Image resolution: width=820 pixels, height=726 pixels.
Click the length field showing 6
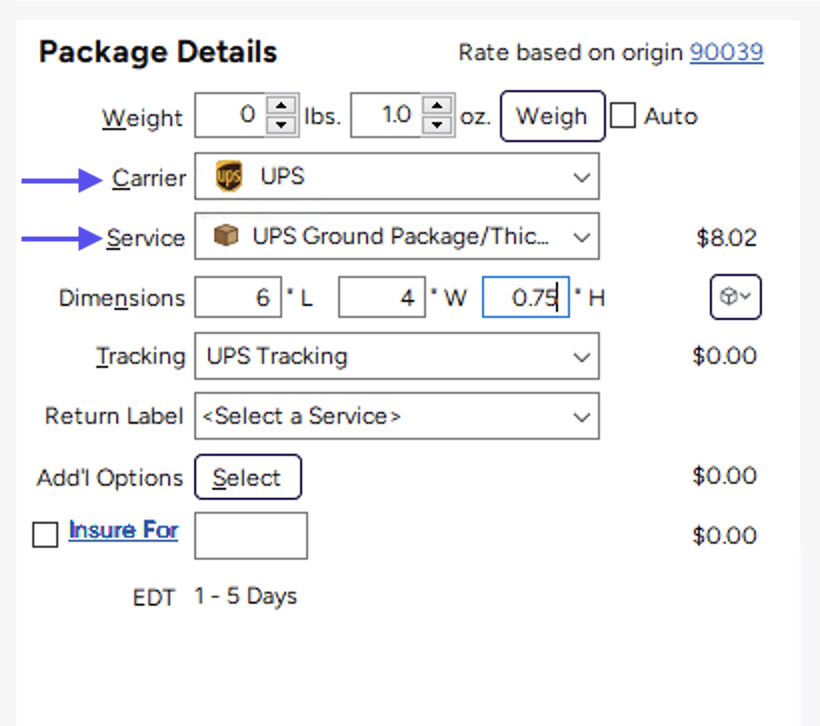tap(238, 297)
